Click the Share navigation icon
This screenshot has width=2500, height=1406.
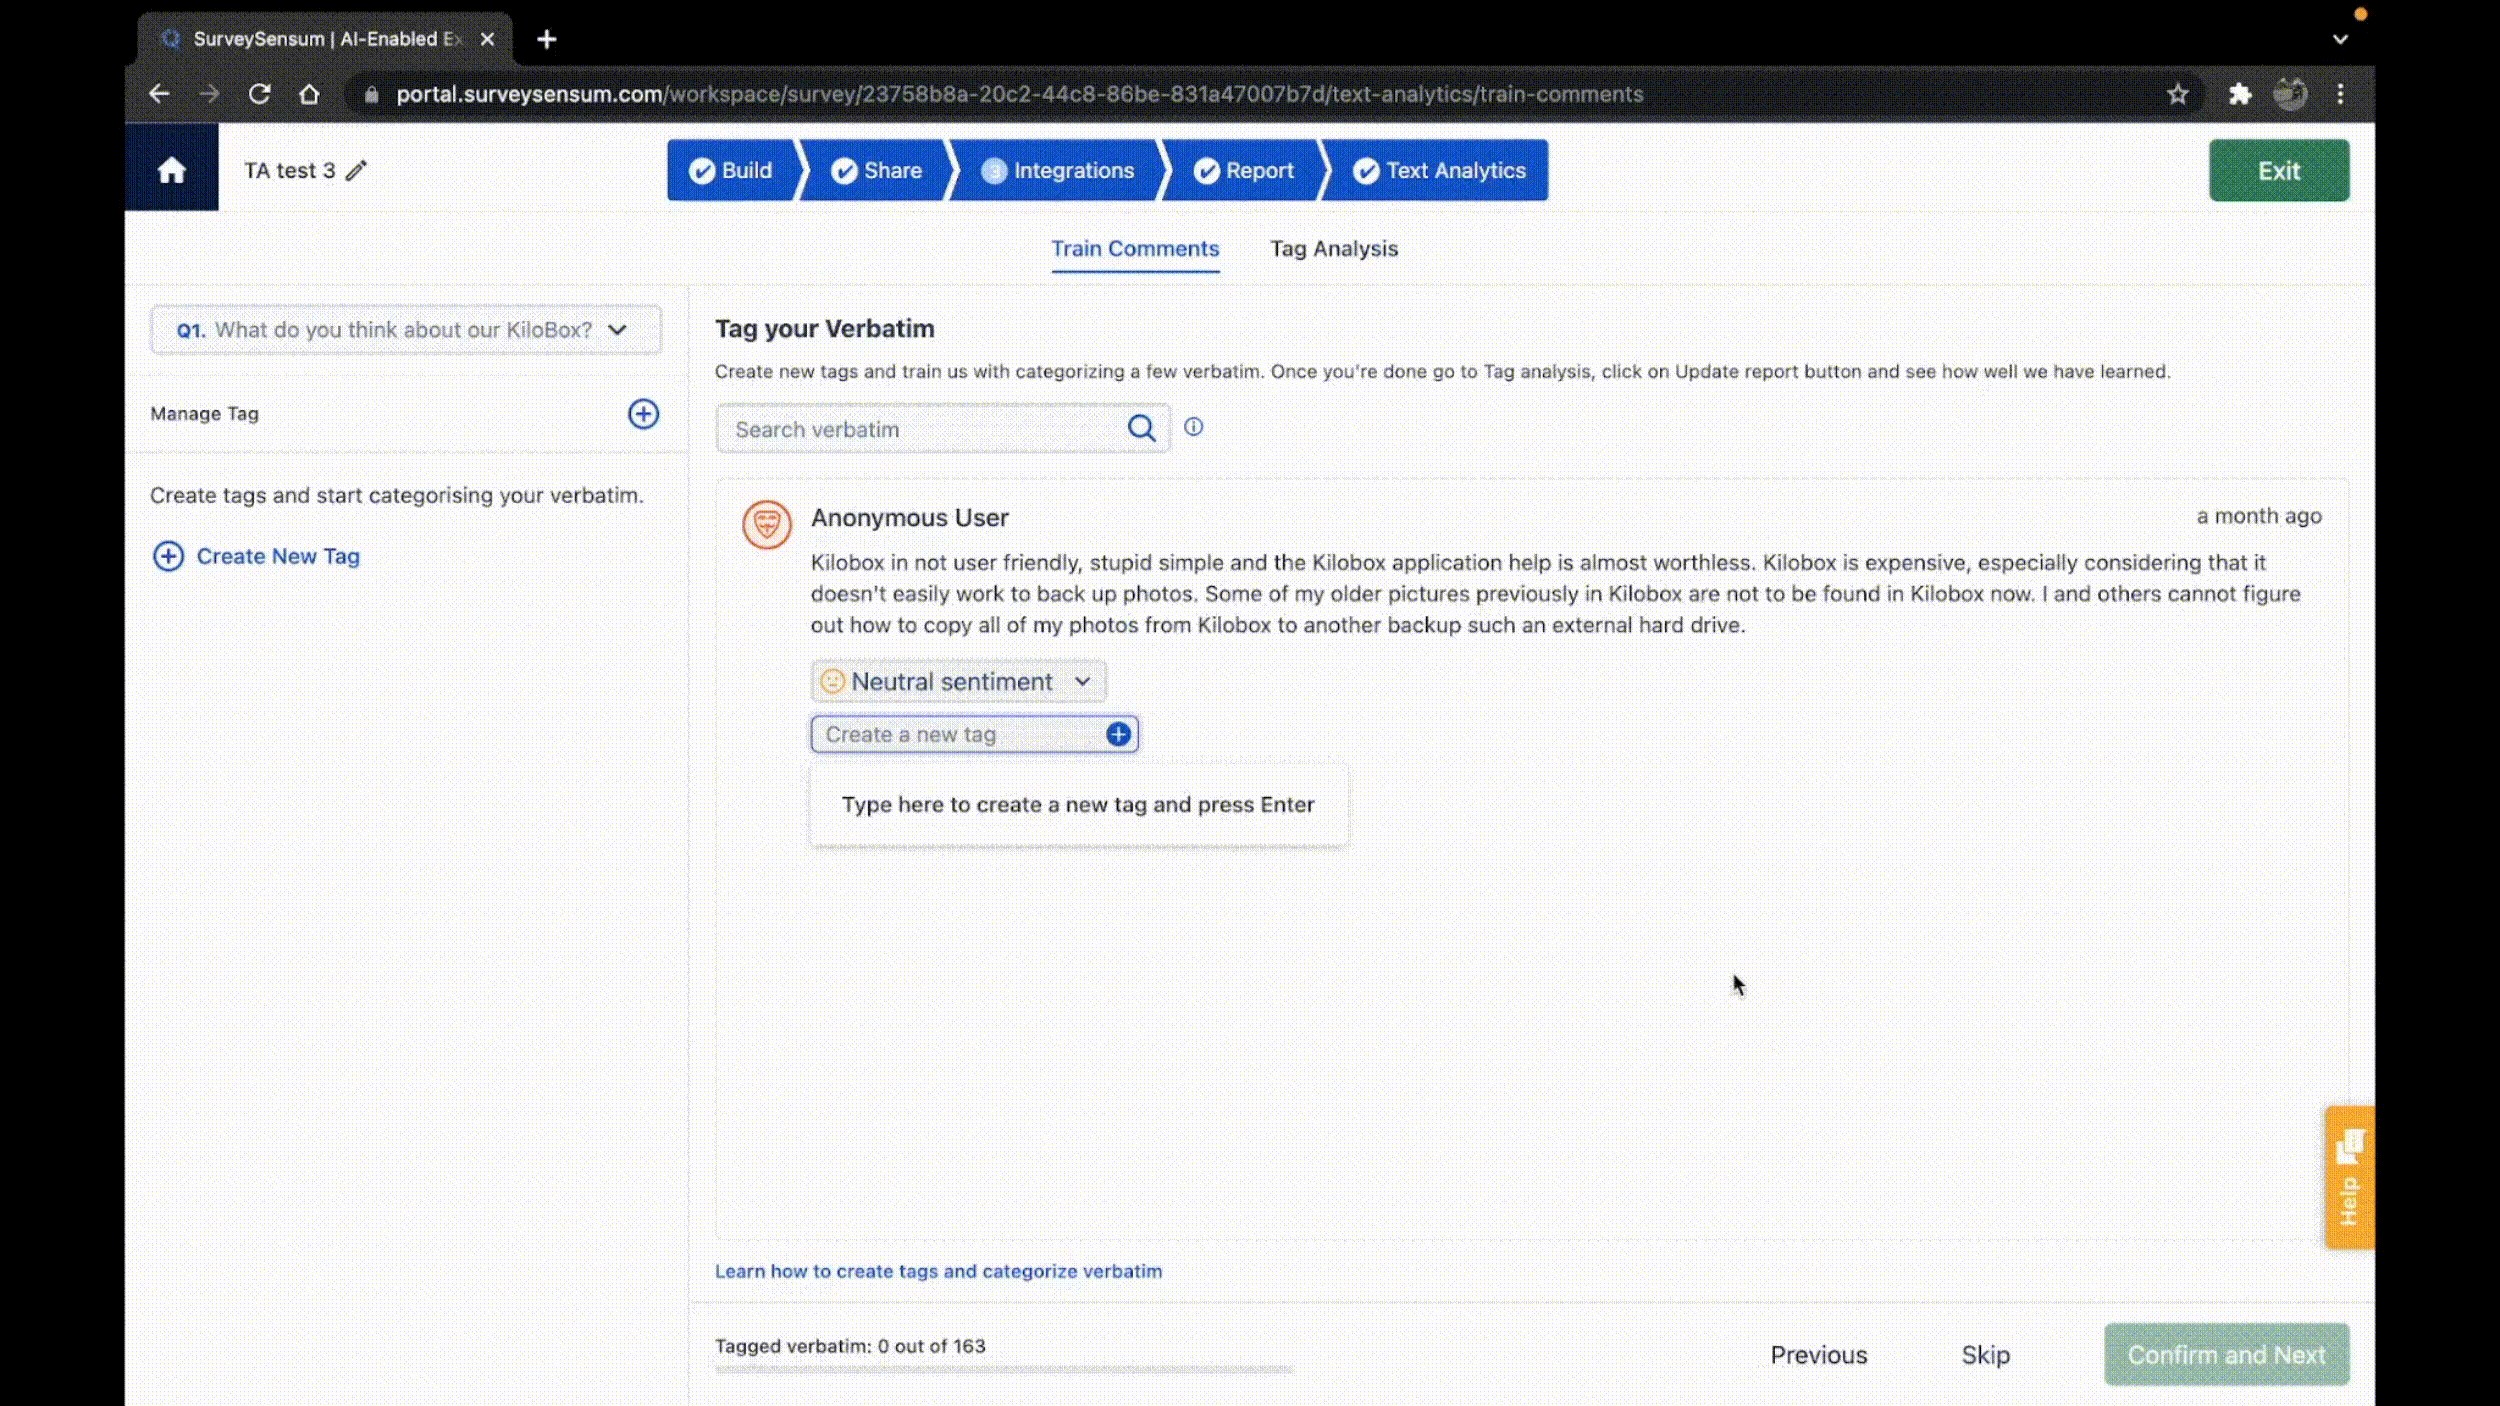click(x=877, y=170)
